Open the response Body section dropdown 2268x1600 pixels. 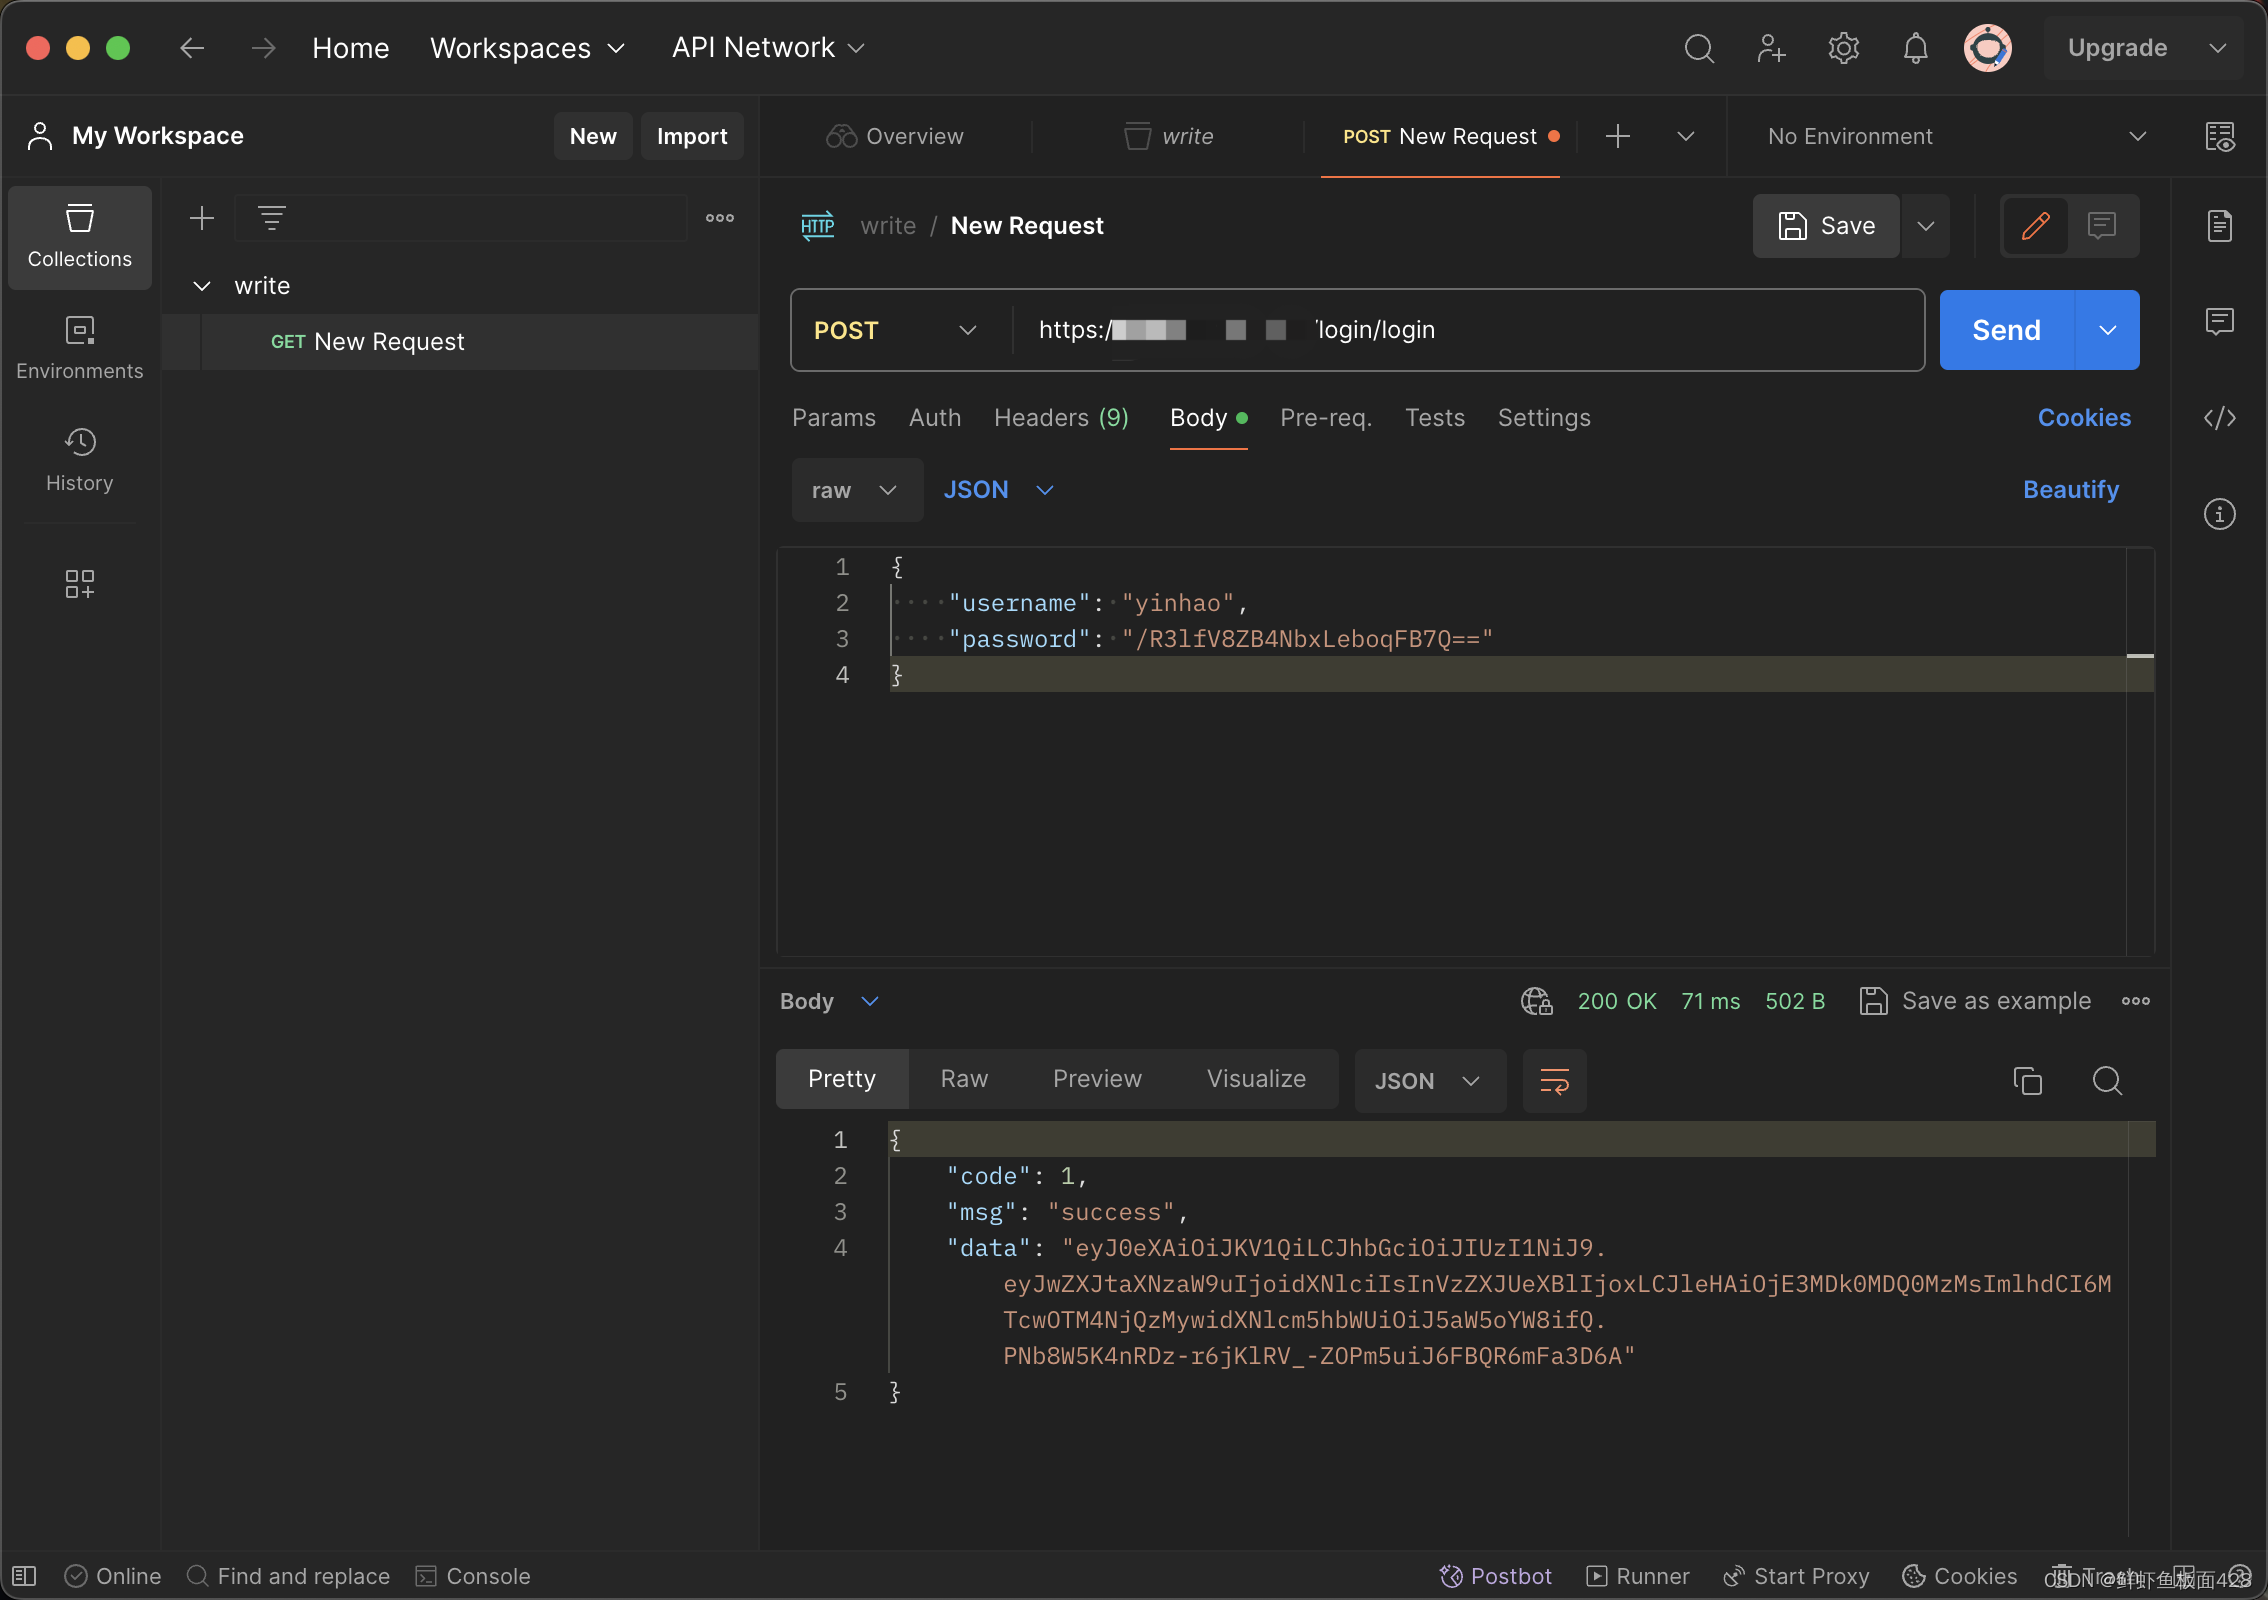[830, 1001]
